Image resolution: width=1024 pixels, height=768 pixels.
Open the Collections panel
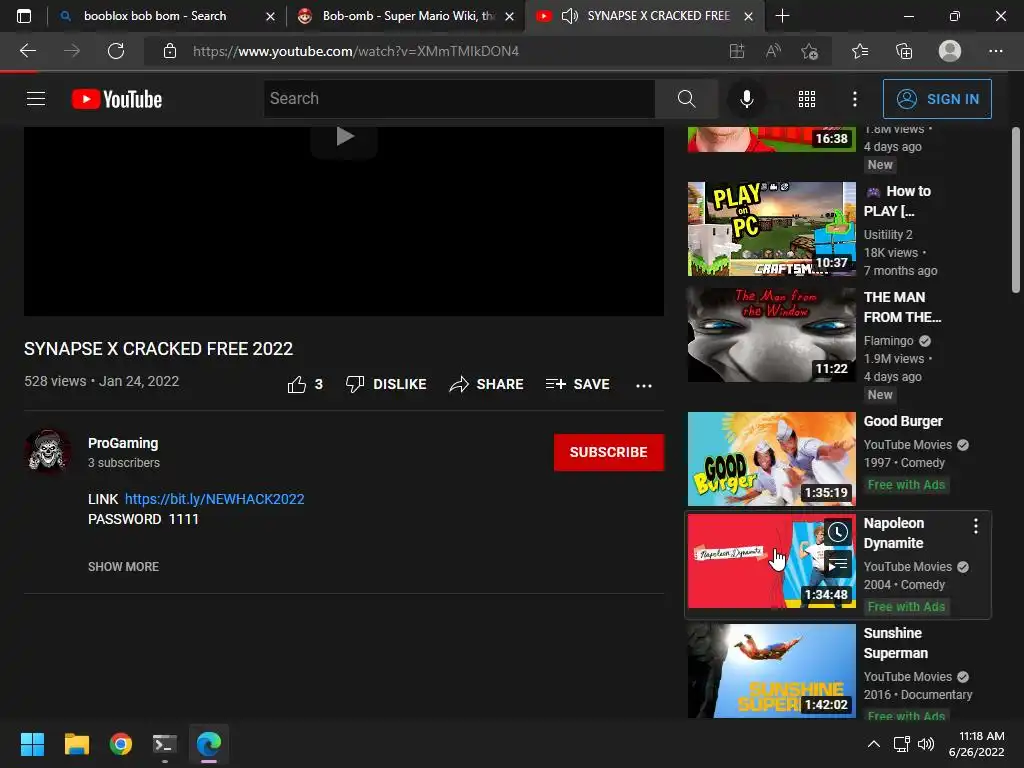904,51
